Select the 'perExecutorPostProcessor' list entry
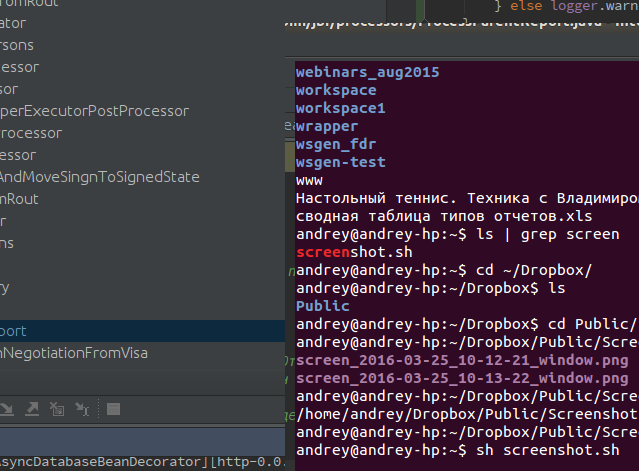Image resolution: width=639 pixels, height=471 pixels. click(x=95, y=111)
